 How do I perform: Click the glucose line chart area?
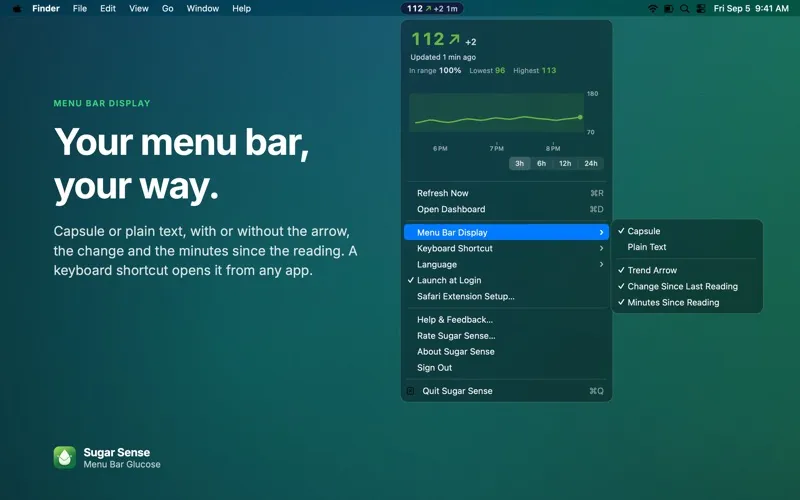coord(496,113)
